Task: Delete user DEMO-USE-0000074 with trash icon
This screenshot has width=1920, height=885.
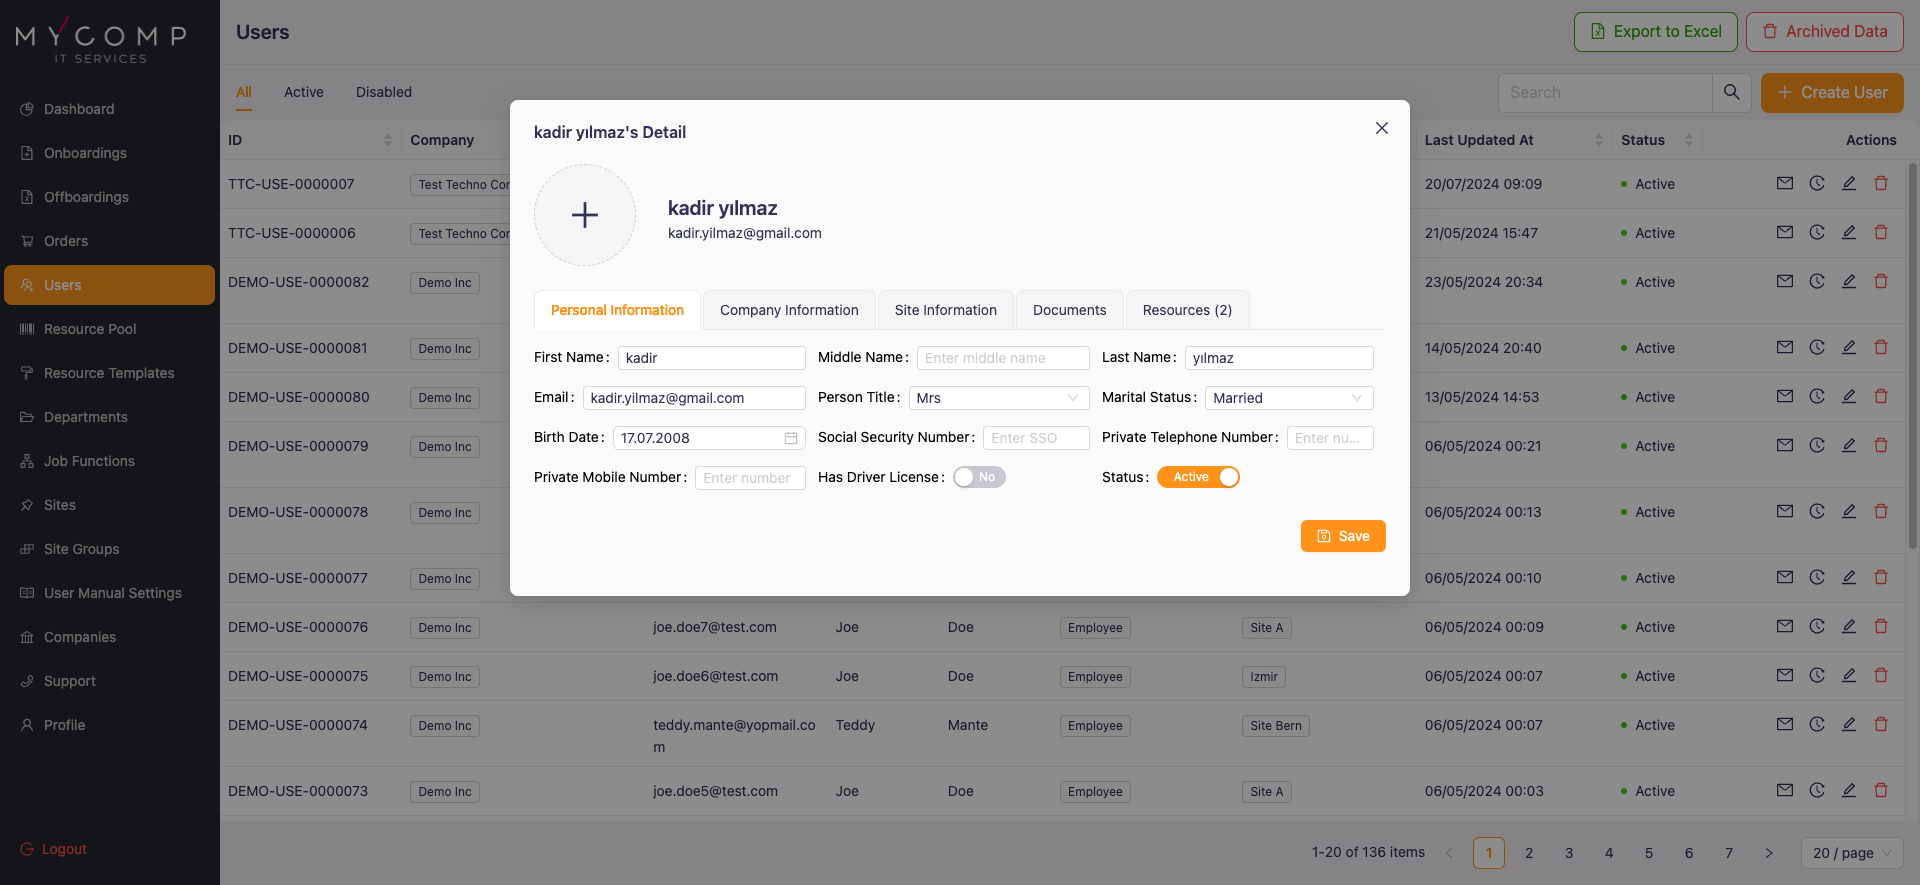Action: (1880, 725)
